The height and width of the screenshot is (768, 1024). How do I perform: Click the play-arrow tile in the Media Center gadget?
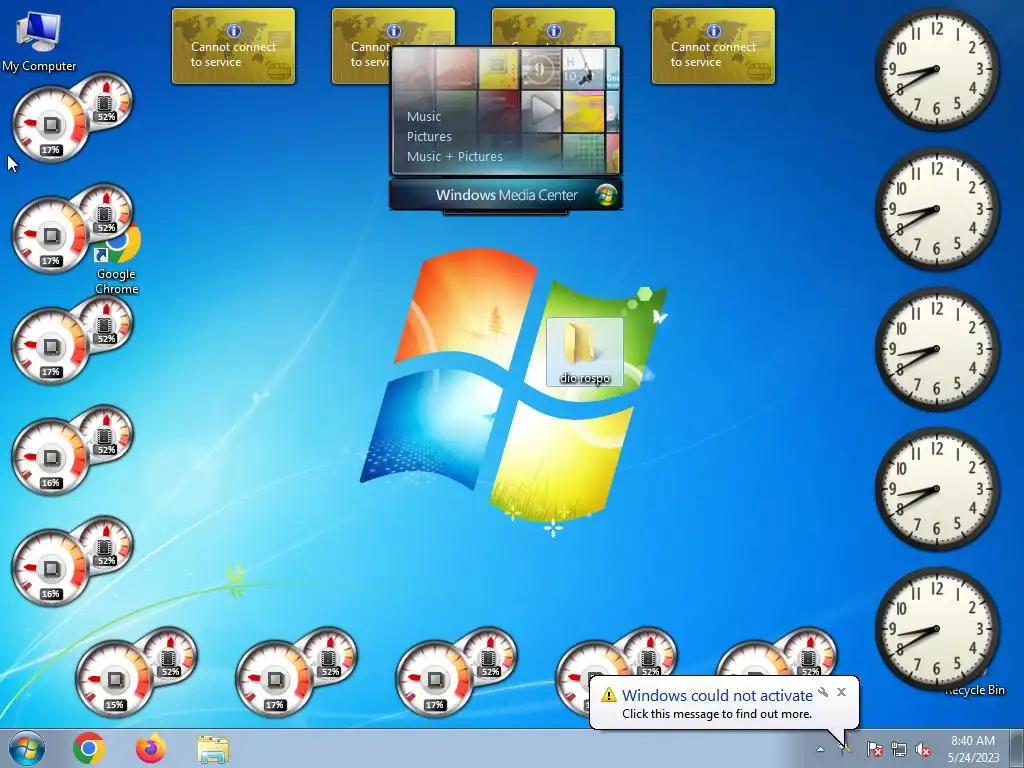tap(541, 111)
